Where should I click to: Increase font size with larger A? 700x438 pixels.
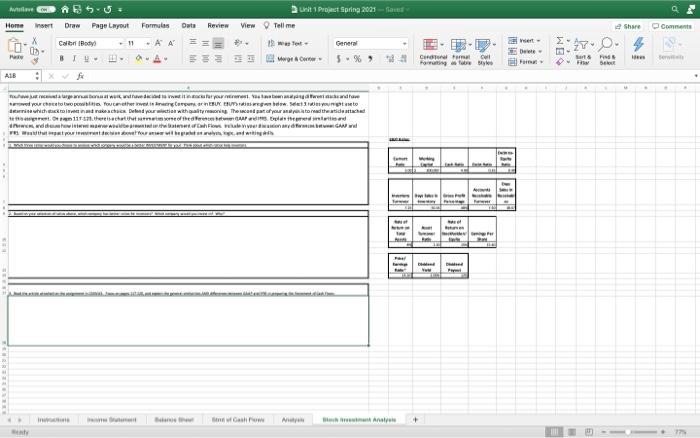pyautogui.click(x=158, y=43)
